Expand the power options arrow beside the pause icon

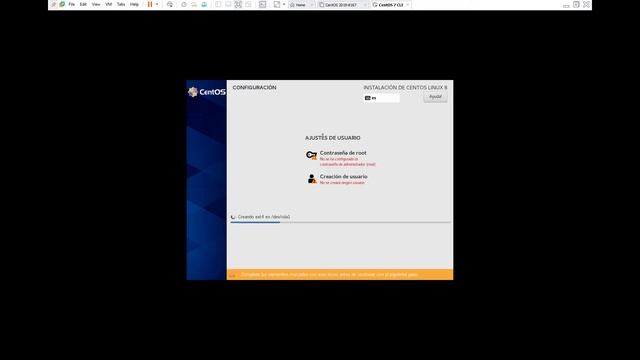point(157,4)
